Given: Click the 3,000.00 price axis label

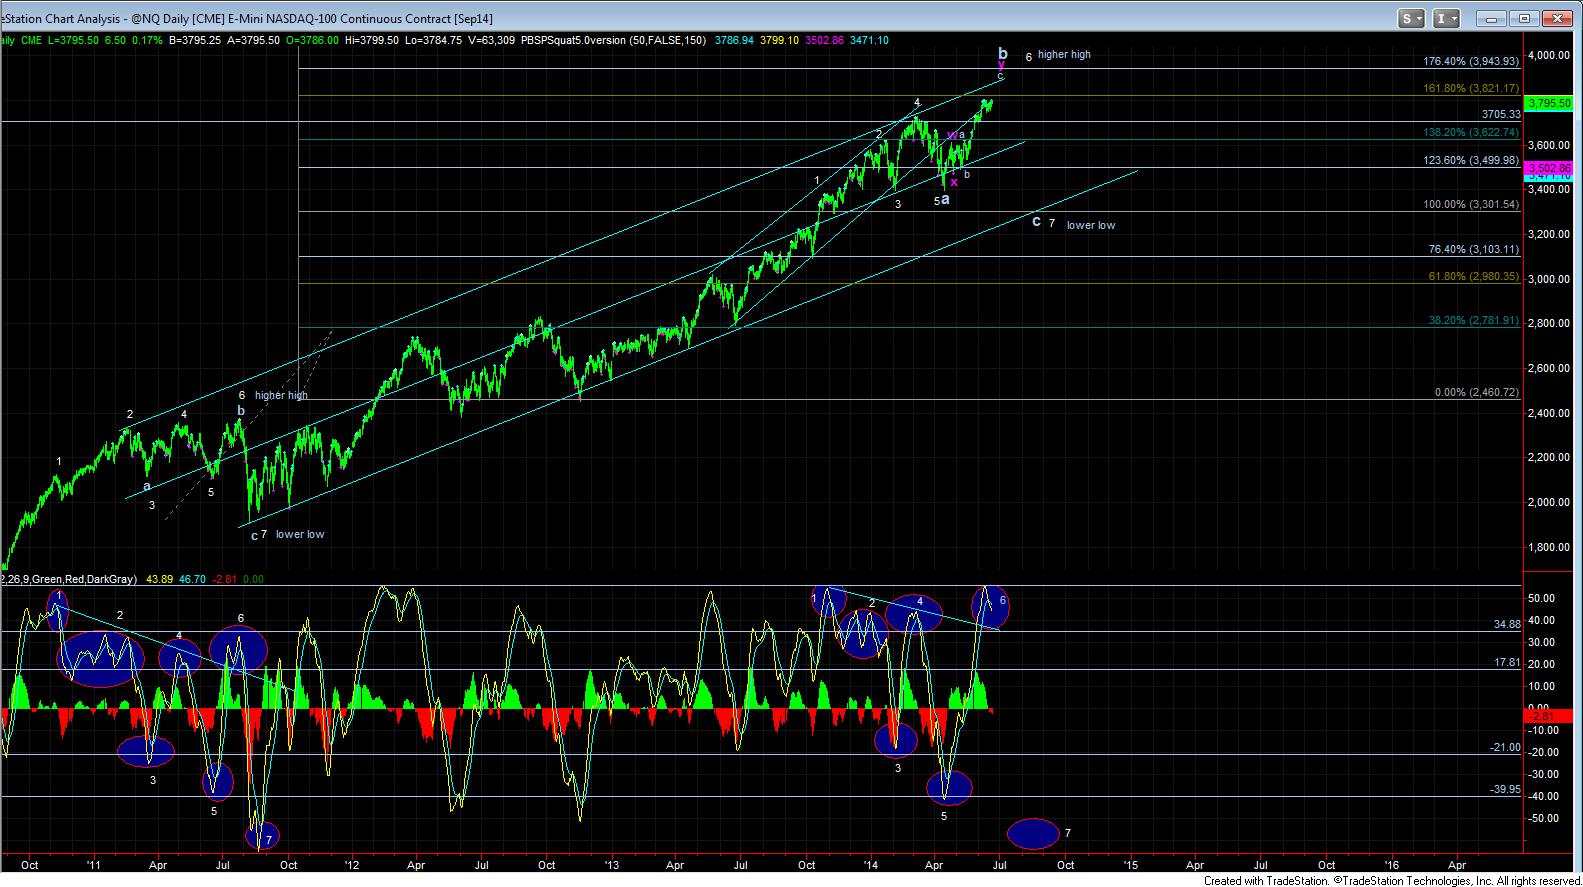Looking at the screenshot, I should click(1548, 279).
